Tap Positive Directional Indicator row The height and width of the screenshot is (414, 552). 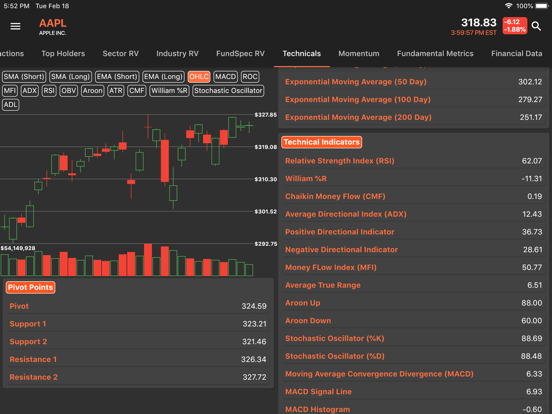414,232
